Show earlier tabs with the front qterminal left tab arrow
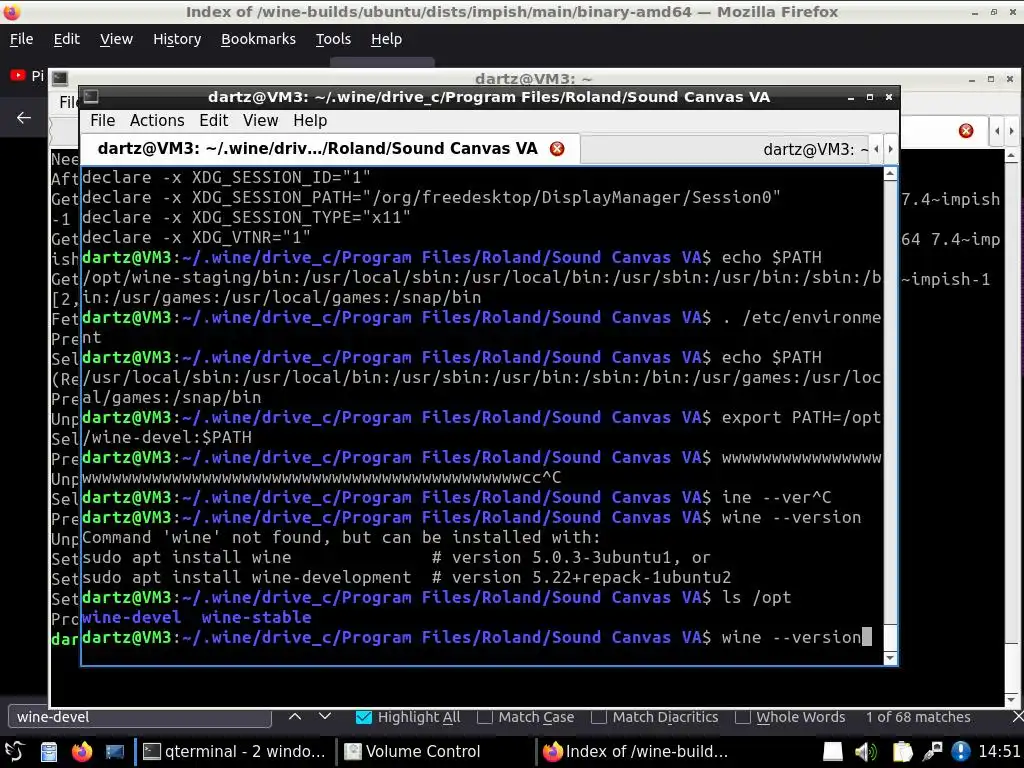This screenshot has height=768, width=1024. pos(876,150)
